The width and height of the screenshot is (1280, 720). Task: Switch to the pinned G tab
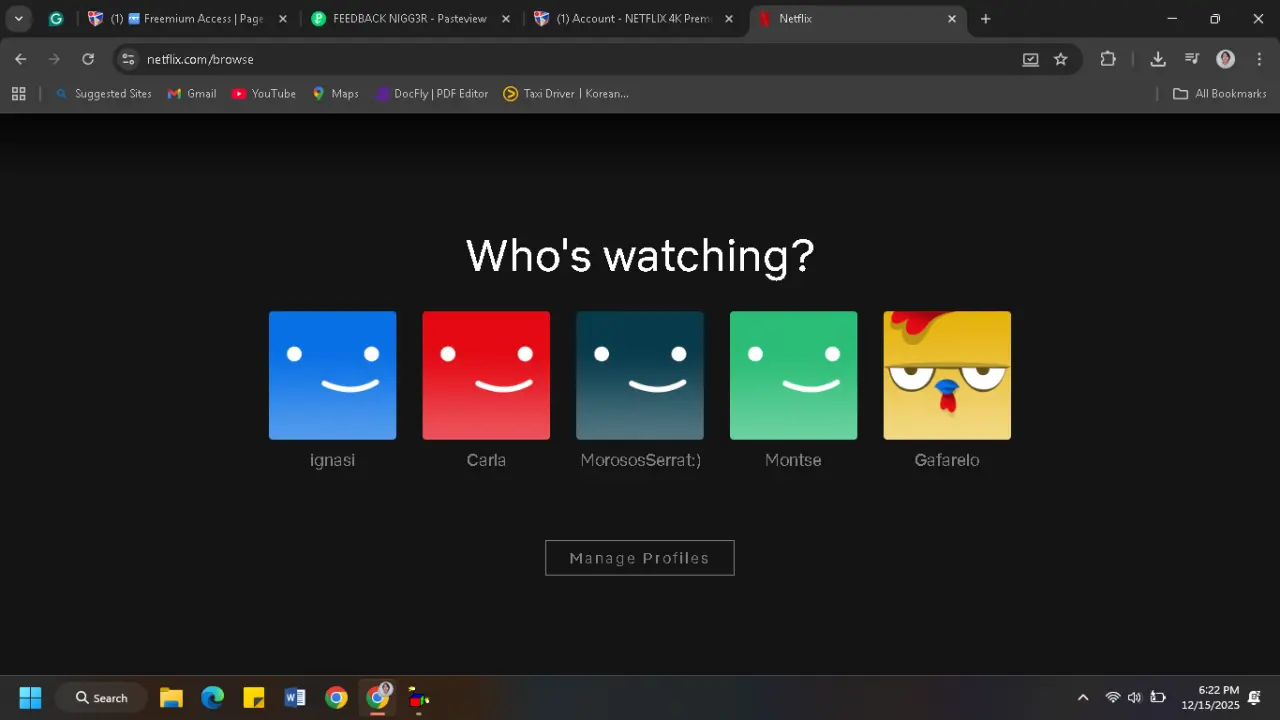pyautogui.click(x=56, y=18)
